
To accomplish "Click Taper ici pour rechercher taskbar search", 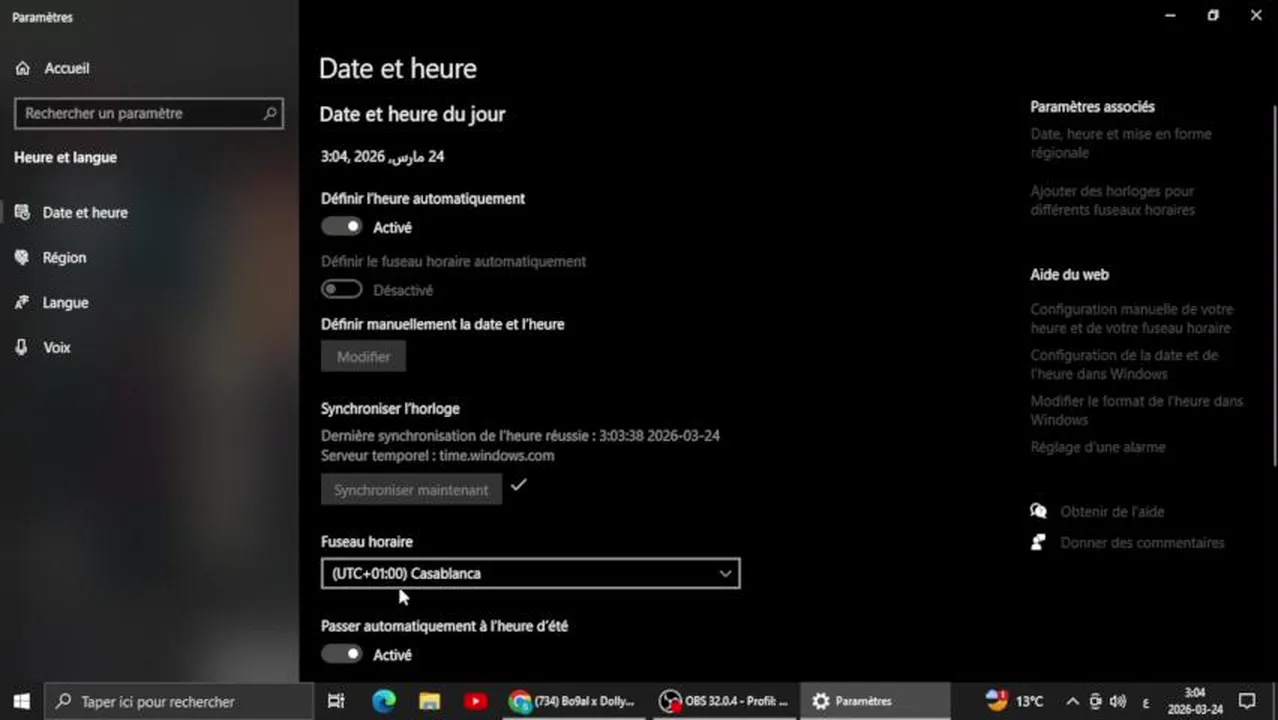I will tap(180, 701).
